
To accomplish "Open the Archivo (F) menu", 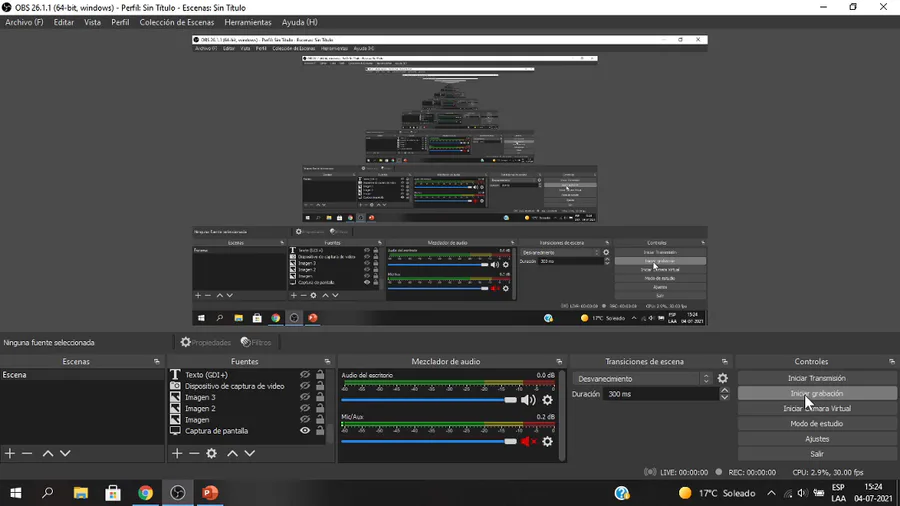I will pyautogui.click(x=24, y=22).
